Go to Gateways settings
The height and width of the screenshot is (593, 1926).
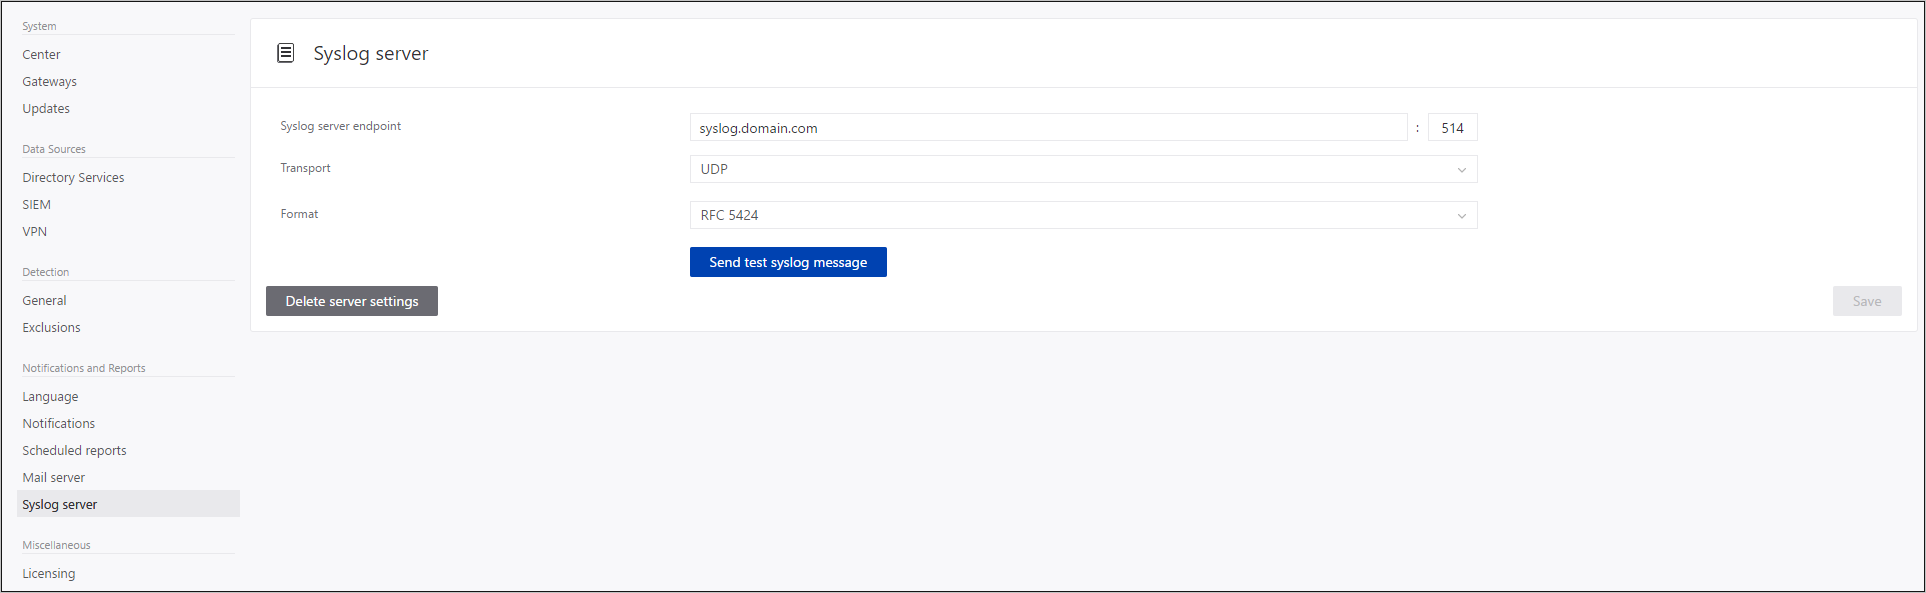pyautogui.click(x=50, y=82)
